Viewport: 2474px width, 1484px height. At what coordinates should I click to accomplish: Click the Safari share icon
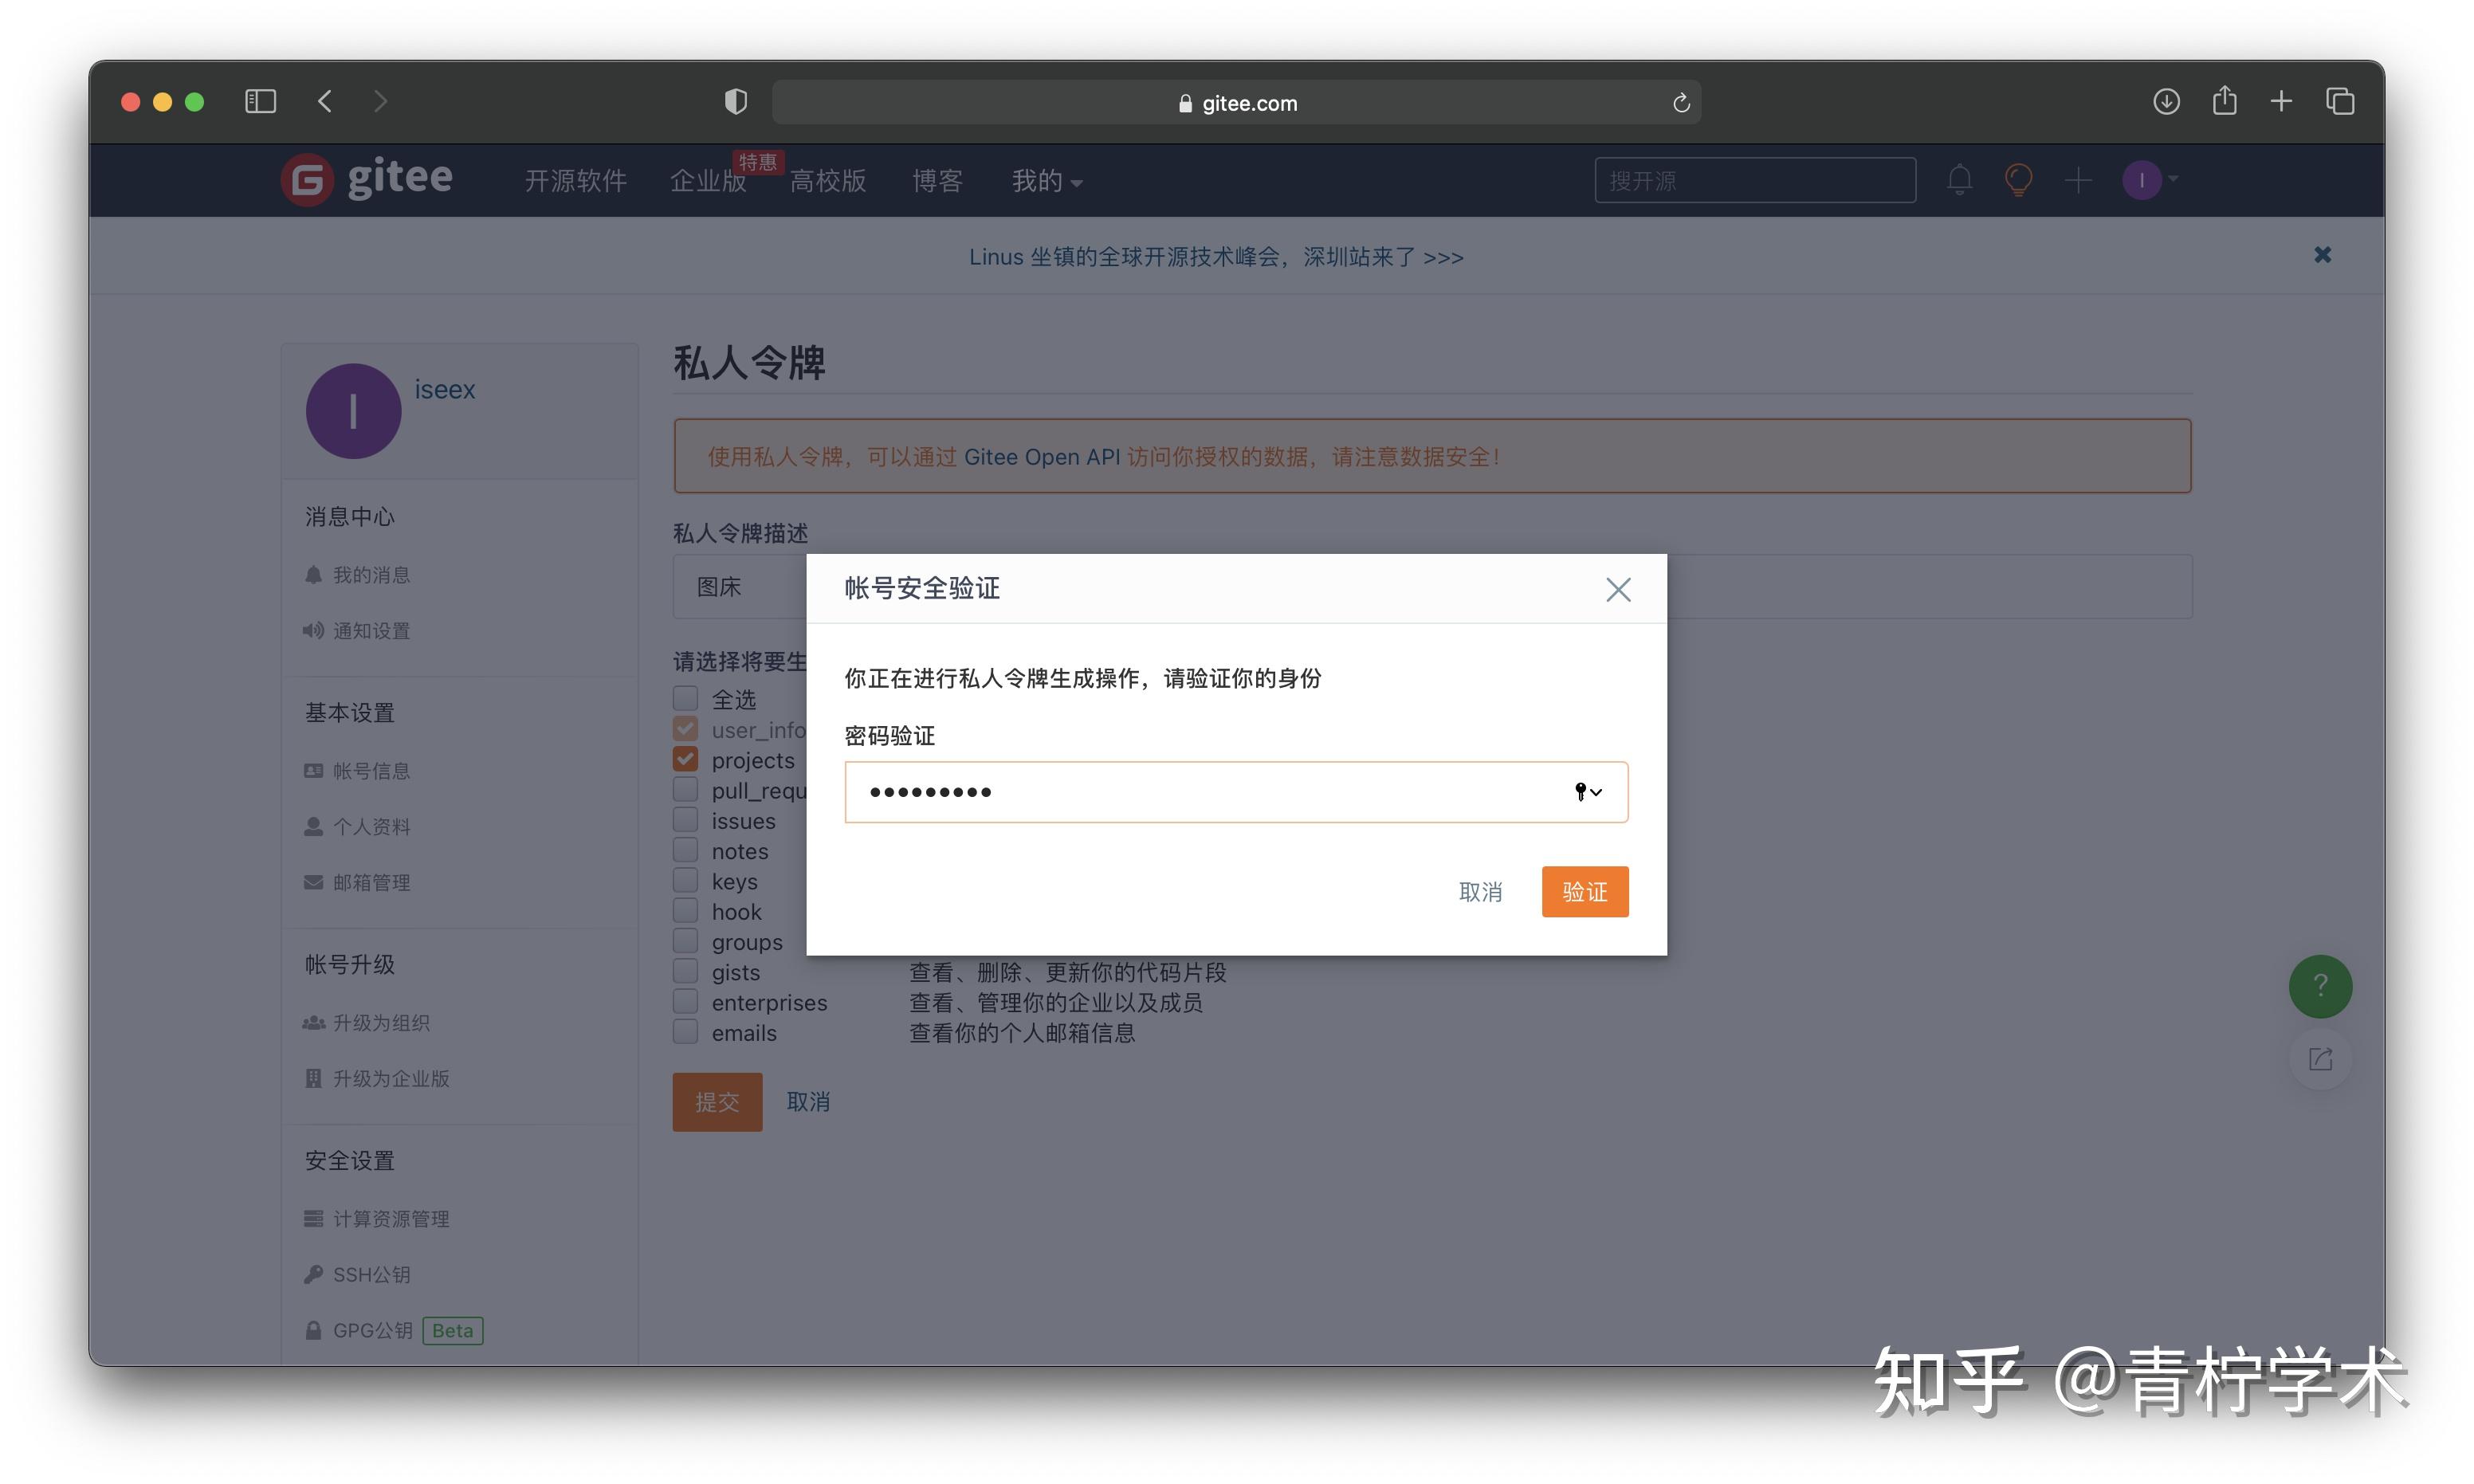pyautogui.click(x=2224, y=100)
